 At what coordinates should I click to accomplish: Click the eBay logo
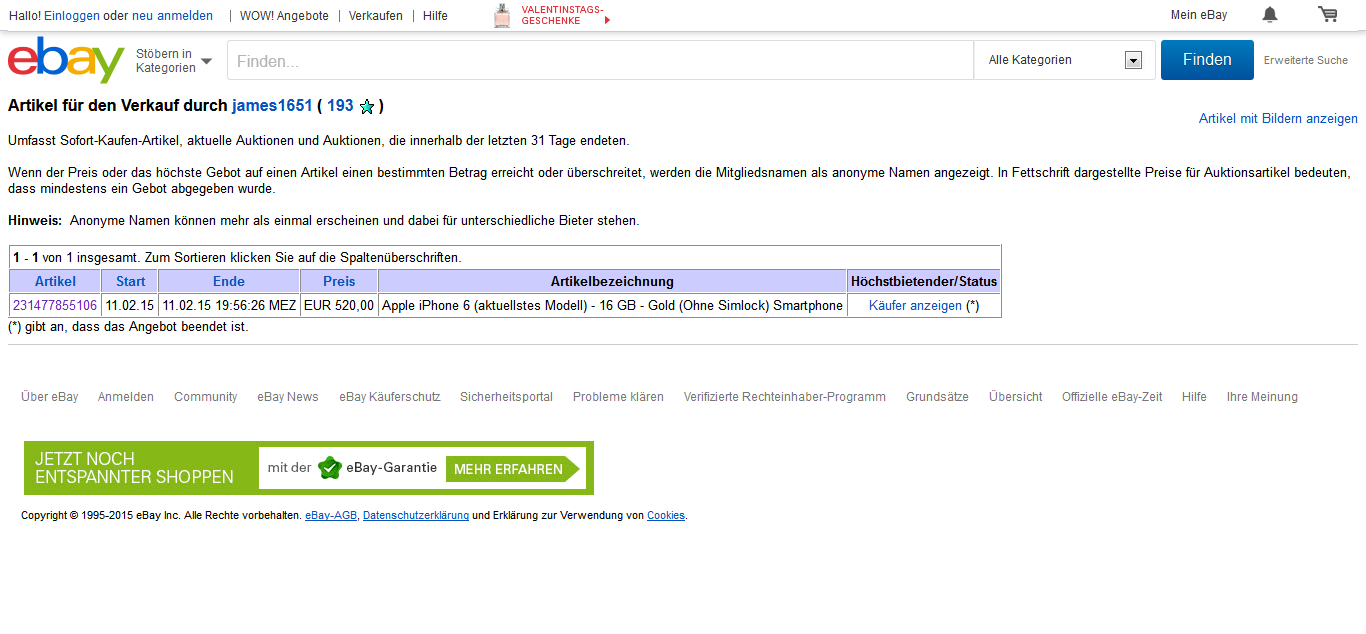[x=66, y=60]
